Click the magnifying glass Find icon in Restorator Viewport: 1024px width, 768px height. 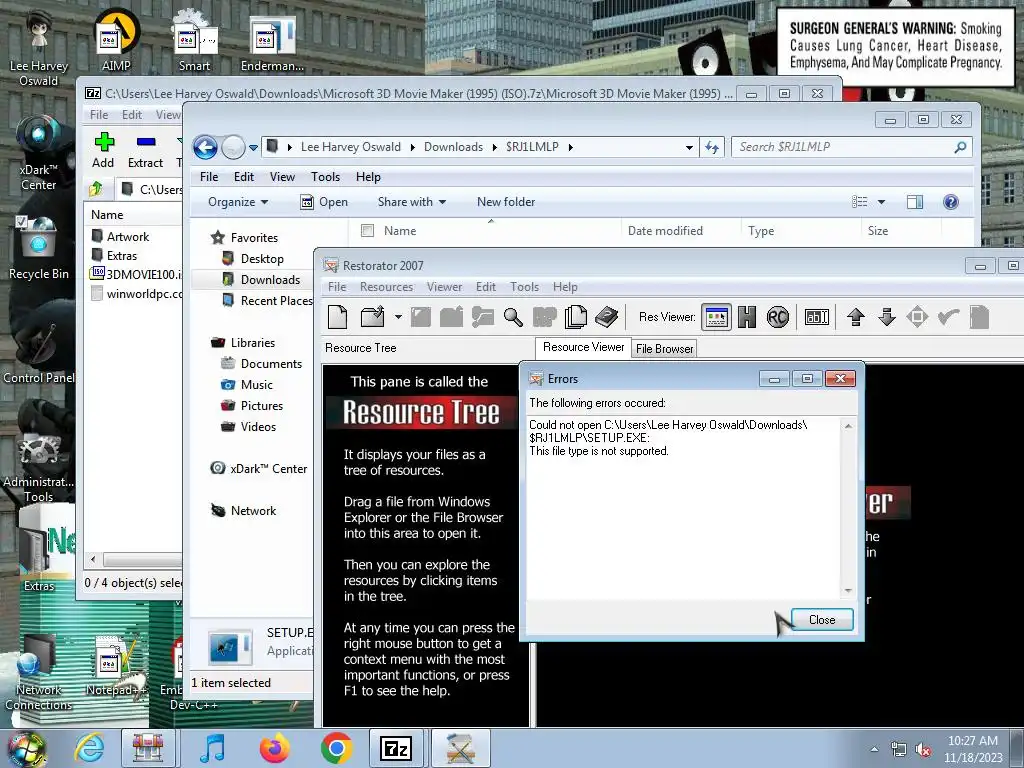pos(513,317)
